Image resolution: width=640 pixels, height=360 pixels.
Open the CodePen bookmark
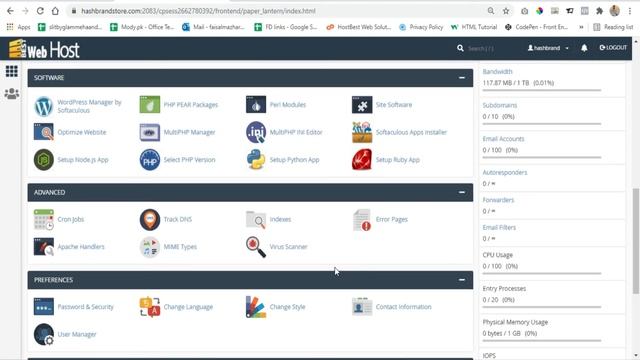536,27
